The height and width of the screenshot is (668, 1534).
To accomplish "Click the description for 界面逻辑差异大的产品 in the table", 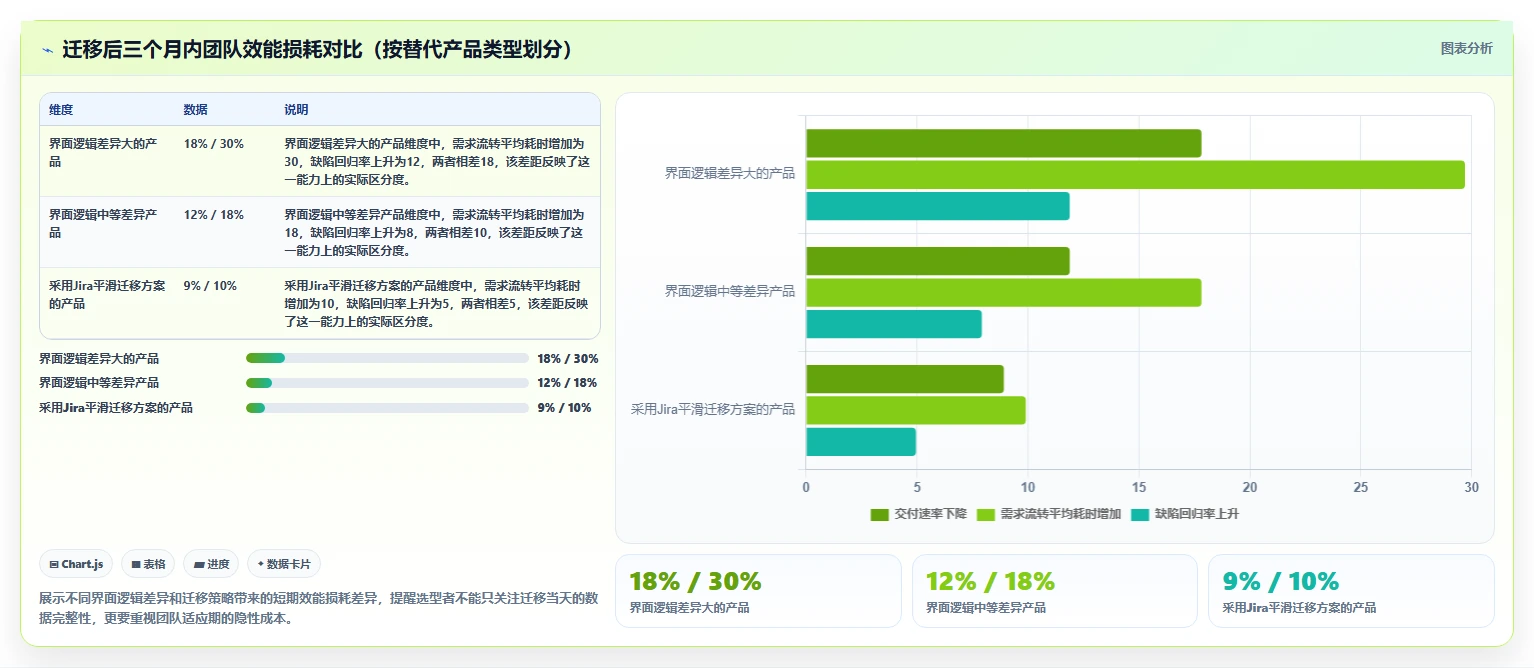I will pyautogui.click(x=437, y=162).
